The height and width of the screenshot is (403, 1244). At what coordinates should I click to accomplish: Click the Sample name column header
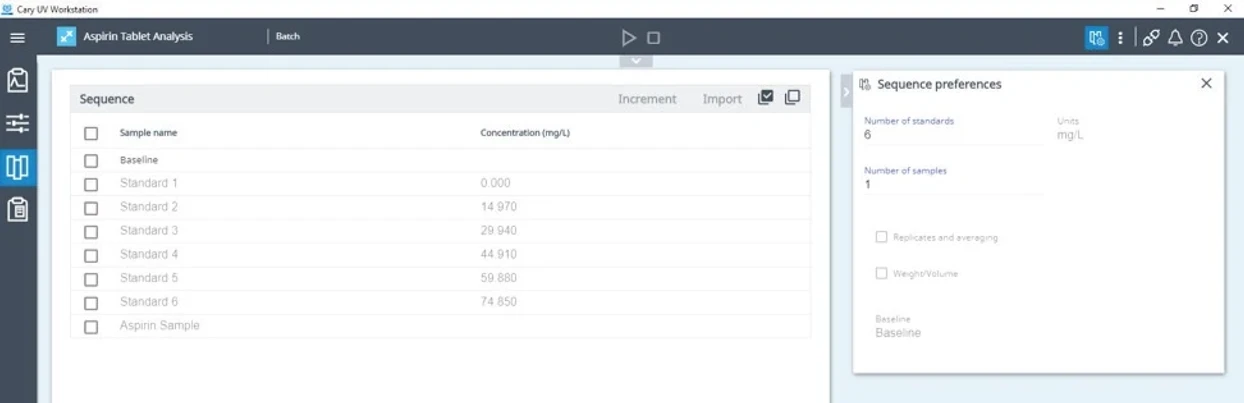148,133
